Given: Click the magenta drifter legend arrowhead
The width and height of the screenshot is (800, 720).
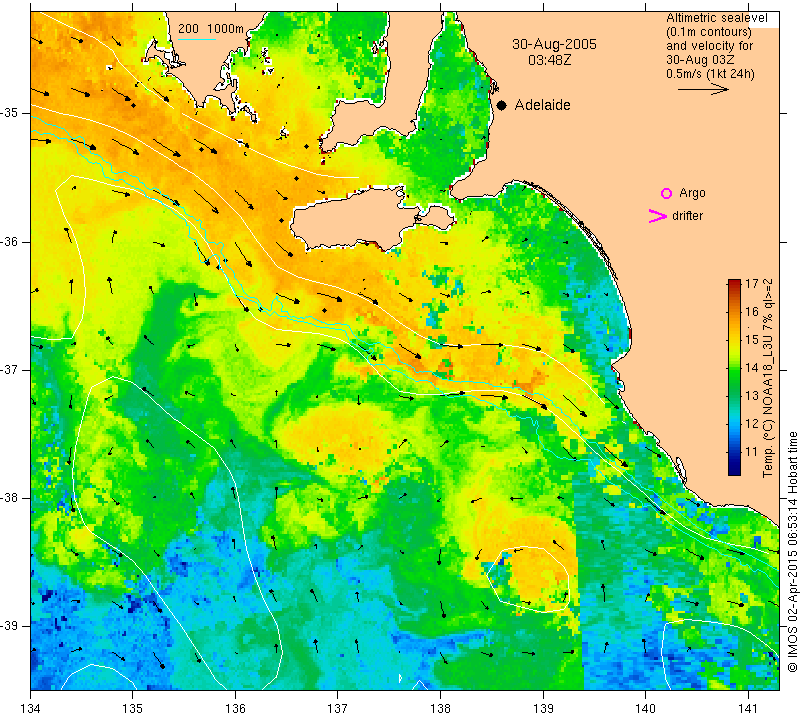Looking at the screenshot, I should (x=658, y=216).
